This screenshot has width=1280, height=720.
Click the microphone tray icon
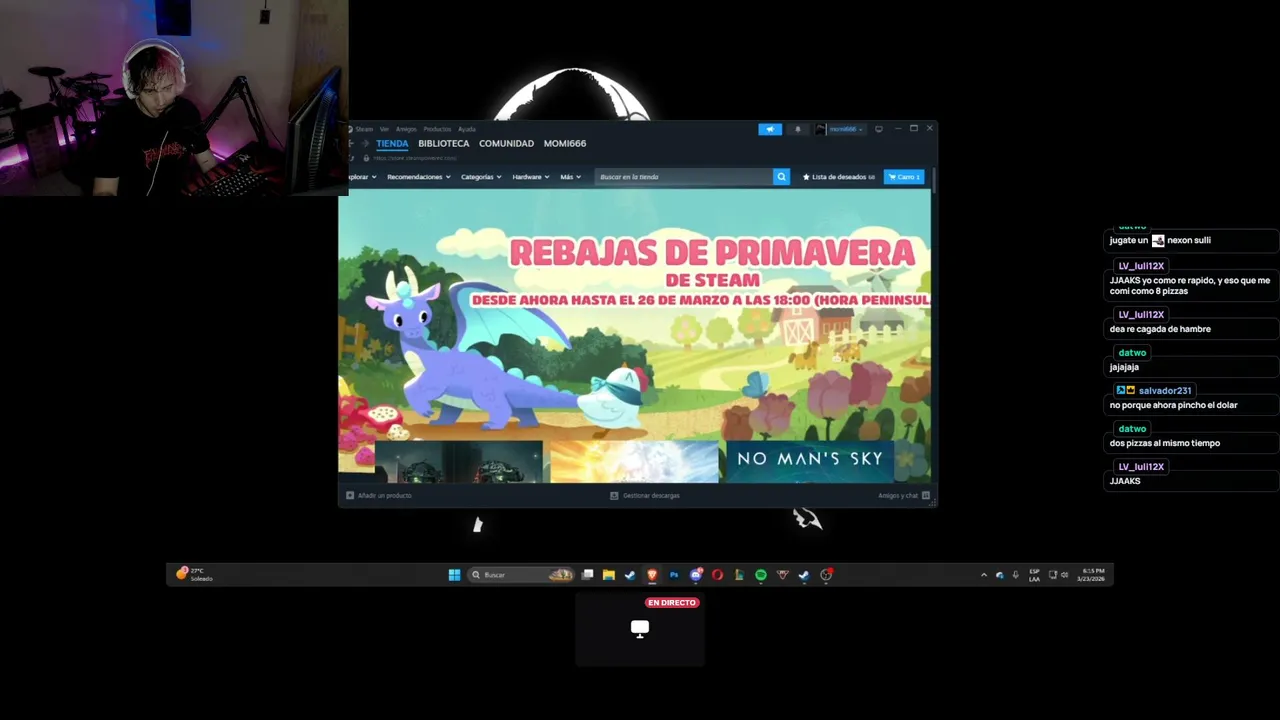[1016, 575]
